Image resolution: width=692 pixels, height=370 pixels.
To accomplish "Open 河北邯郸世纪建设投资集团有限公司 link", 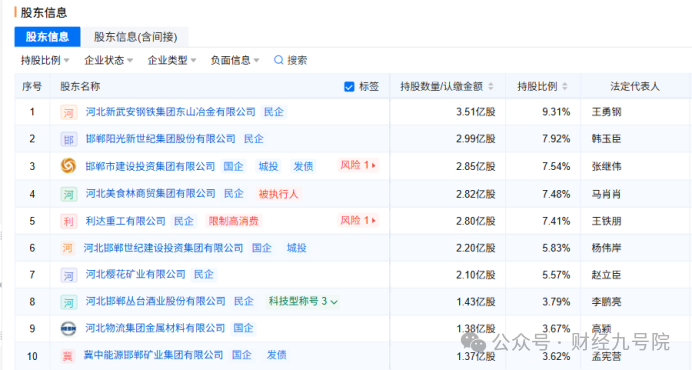I will 163,248.
